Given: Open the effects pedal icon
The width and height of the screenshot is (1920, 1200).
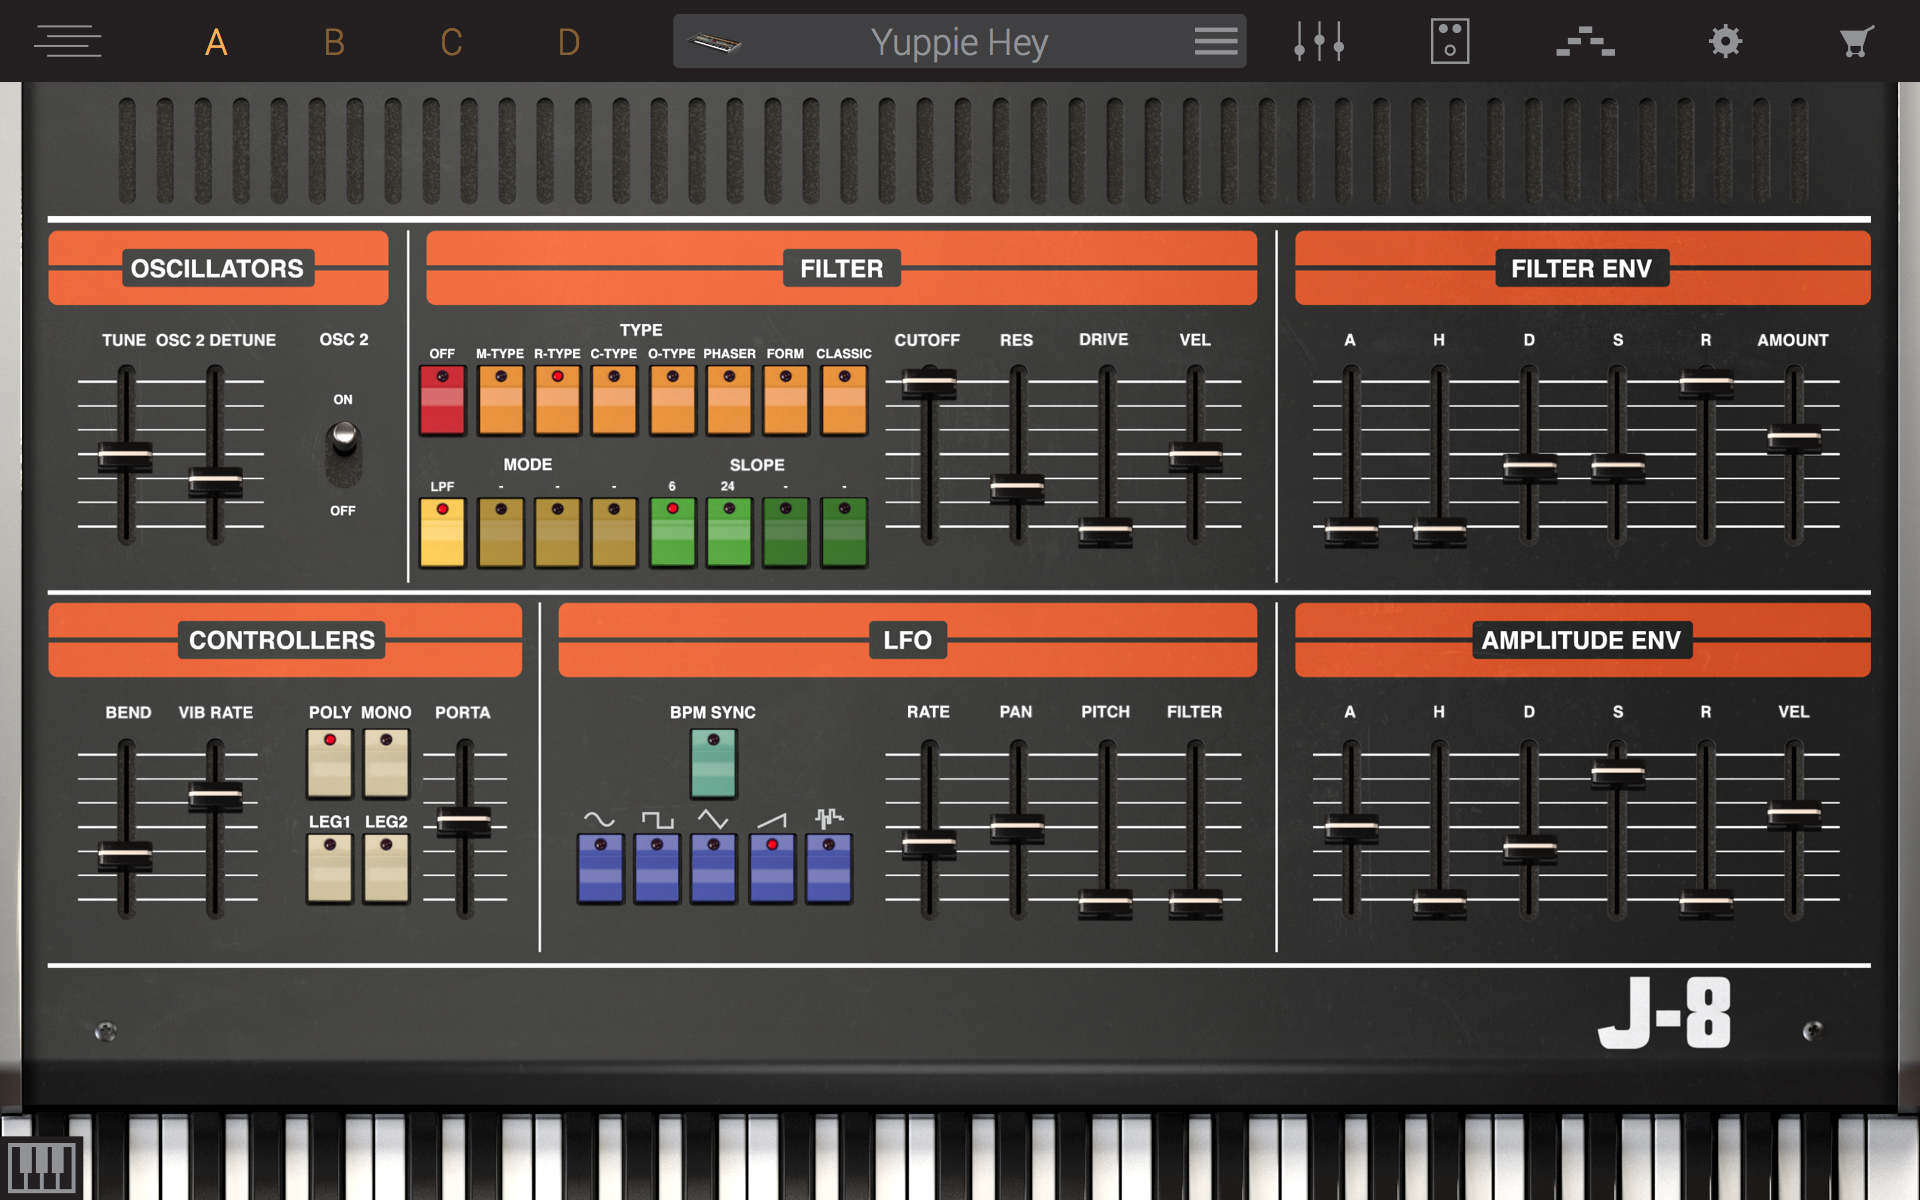Looking at the screenshot, I should click(x=1449, y=42).
